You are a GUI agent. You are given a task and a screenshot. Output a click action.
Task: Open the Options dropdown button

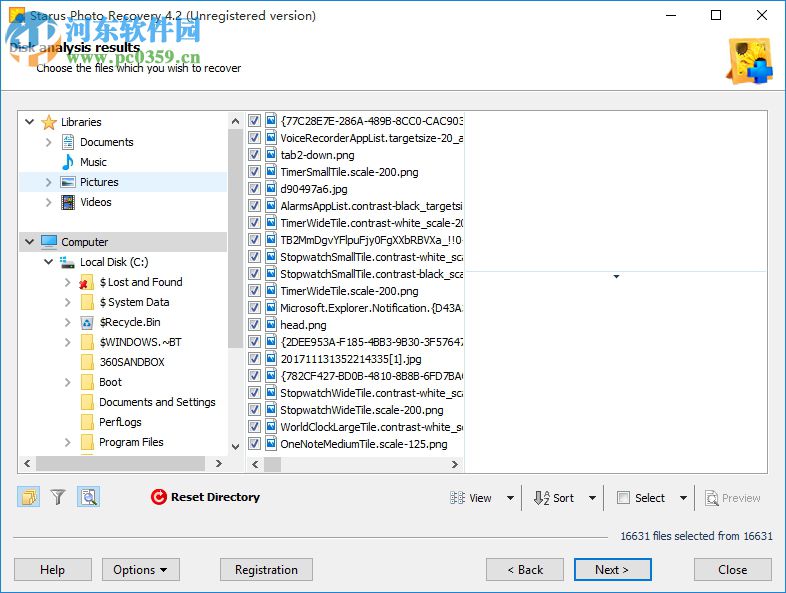click(141, 569)
